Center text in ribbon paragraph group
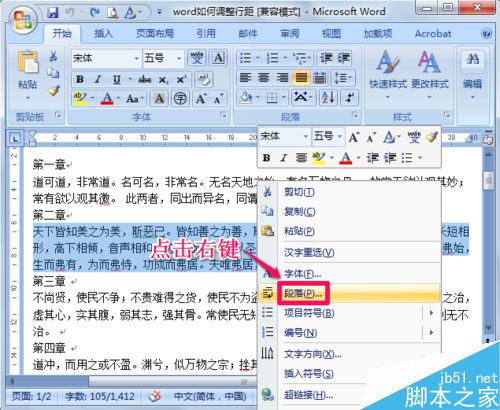 coord(264,78)
